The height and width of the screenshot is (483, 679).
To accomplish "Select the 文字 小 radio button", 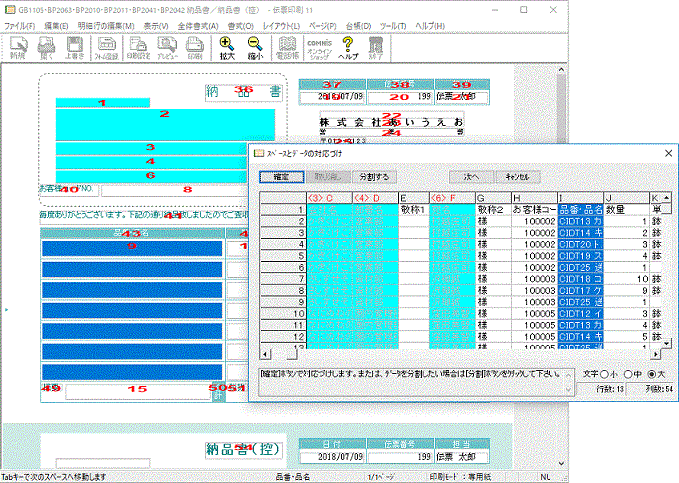I will tap(605, 374).
